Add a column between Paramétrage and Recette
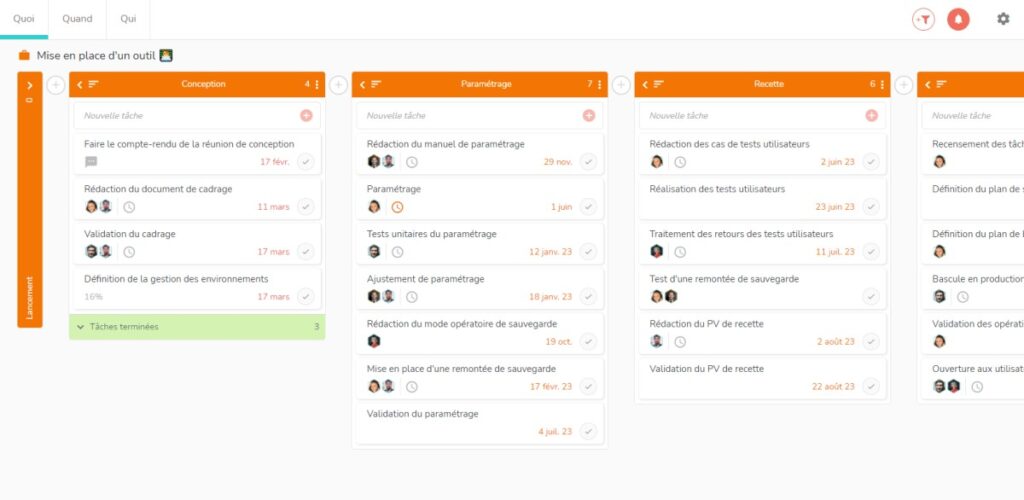The height and width of the screenshot is (500, 1024). 621,85
